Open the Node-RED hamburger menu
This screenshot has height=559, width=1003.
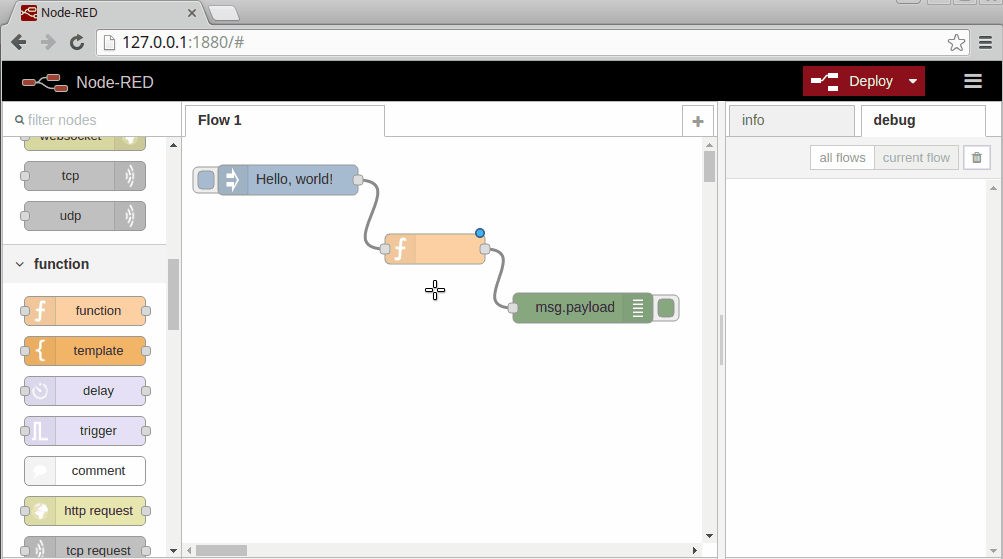point(973,81)
